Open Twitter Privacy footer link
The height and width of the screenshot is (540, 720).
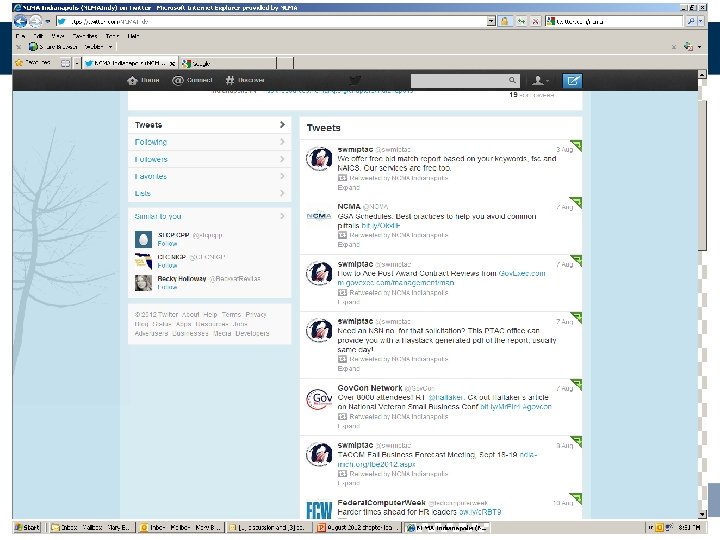click(256, 315)
